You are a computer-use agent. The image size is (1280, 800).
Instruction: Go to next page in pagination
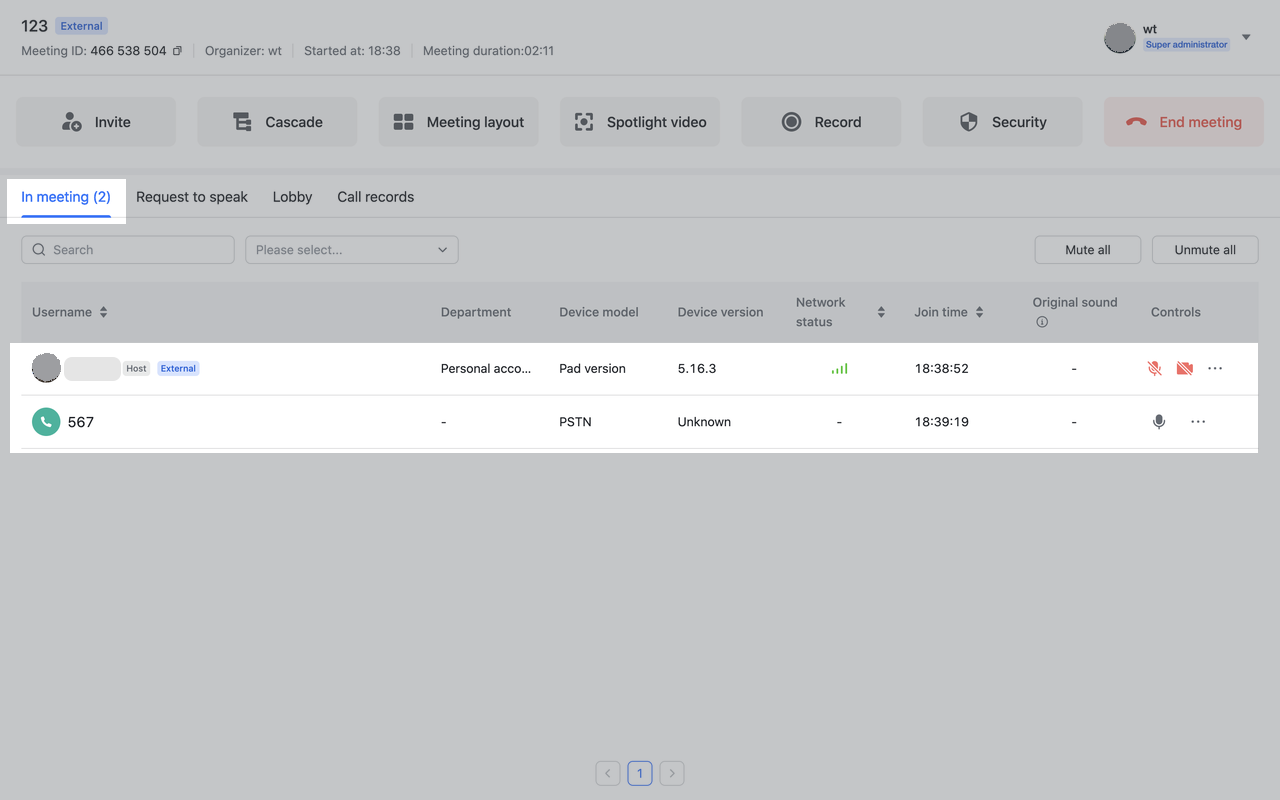click(672, 773)
